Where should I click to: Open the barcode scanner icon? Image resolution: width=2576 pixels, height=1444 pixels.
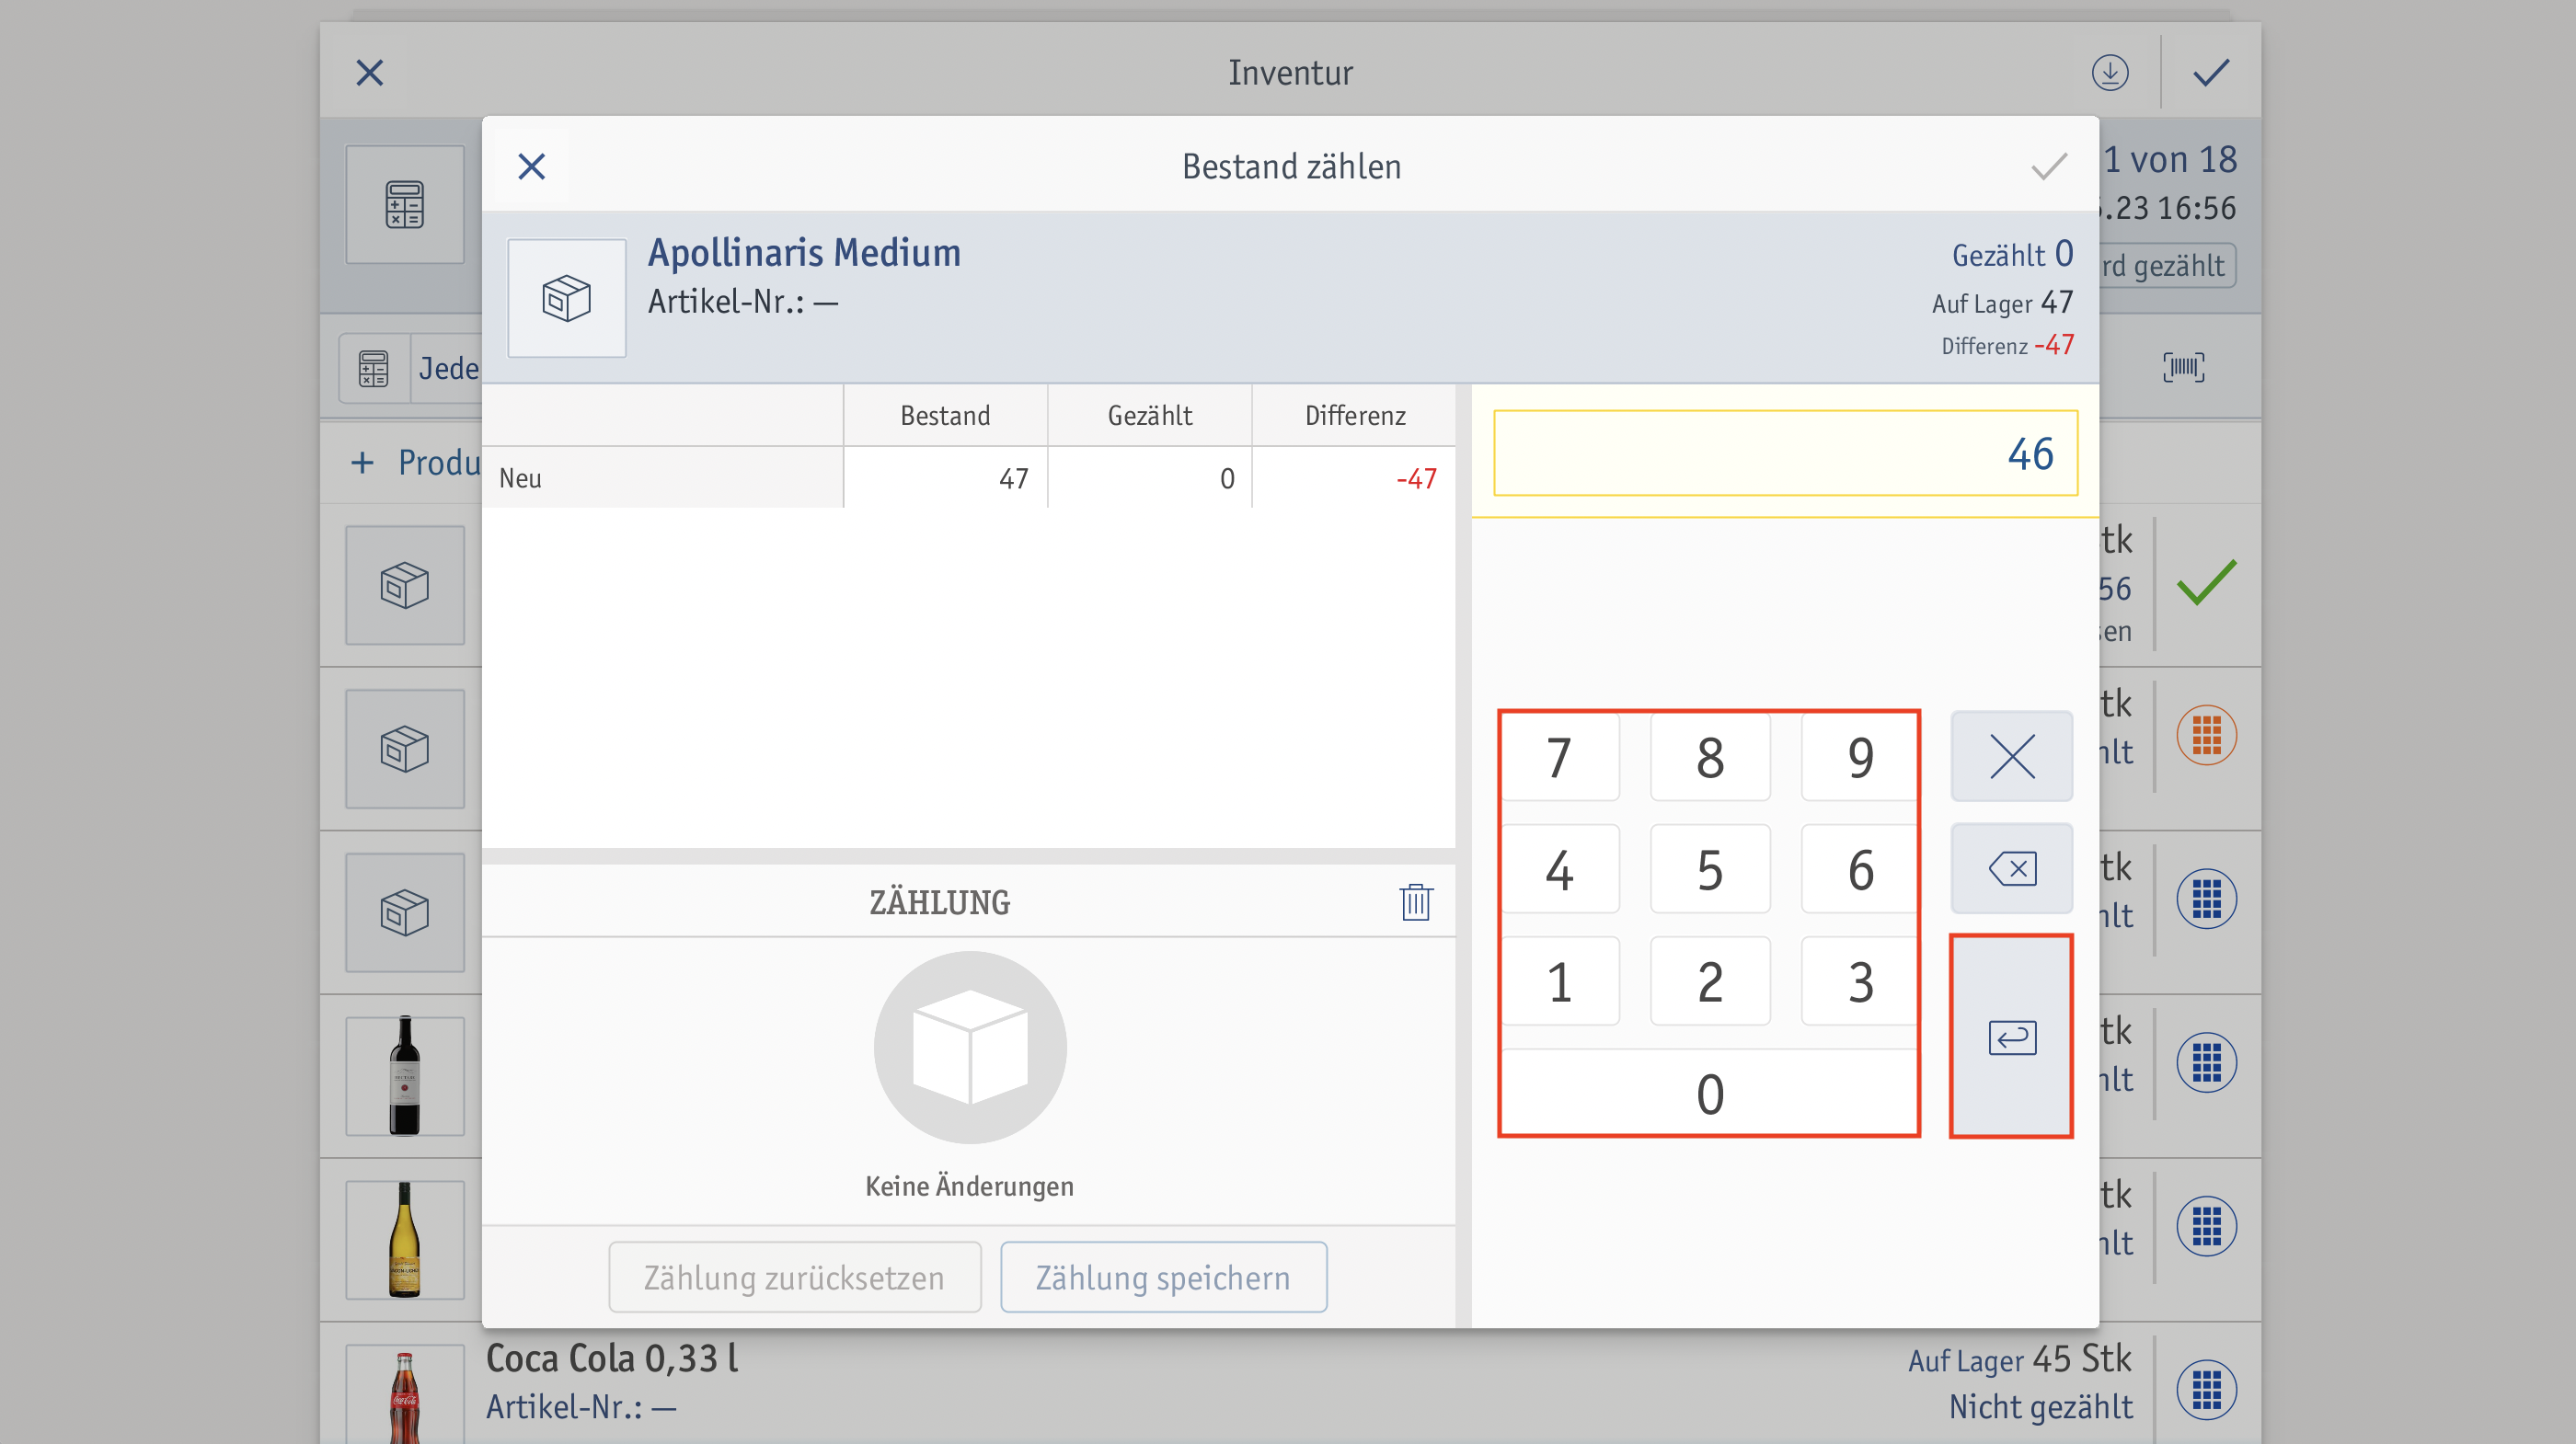tap(2184, 367)
